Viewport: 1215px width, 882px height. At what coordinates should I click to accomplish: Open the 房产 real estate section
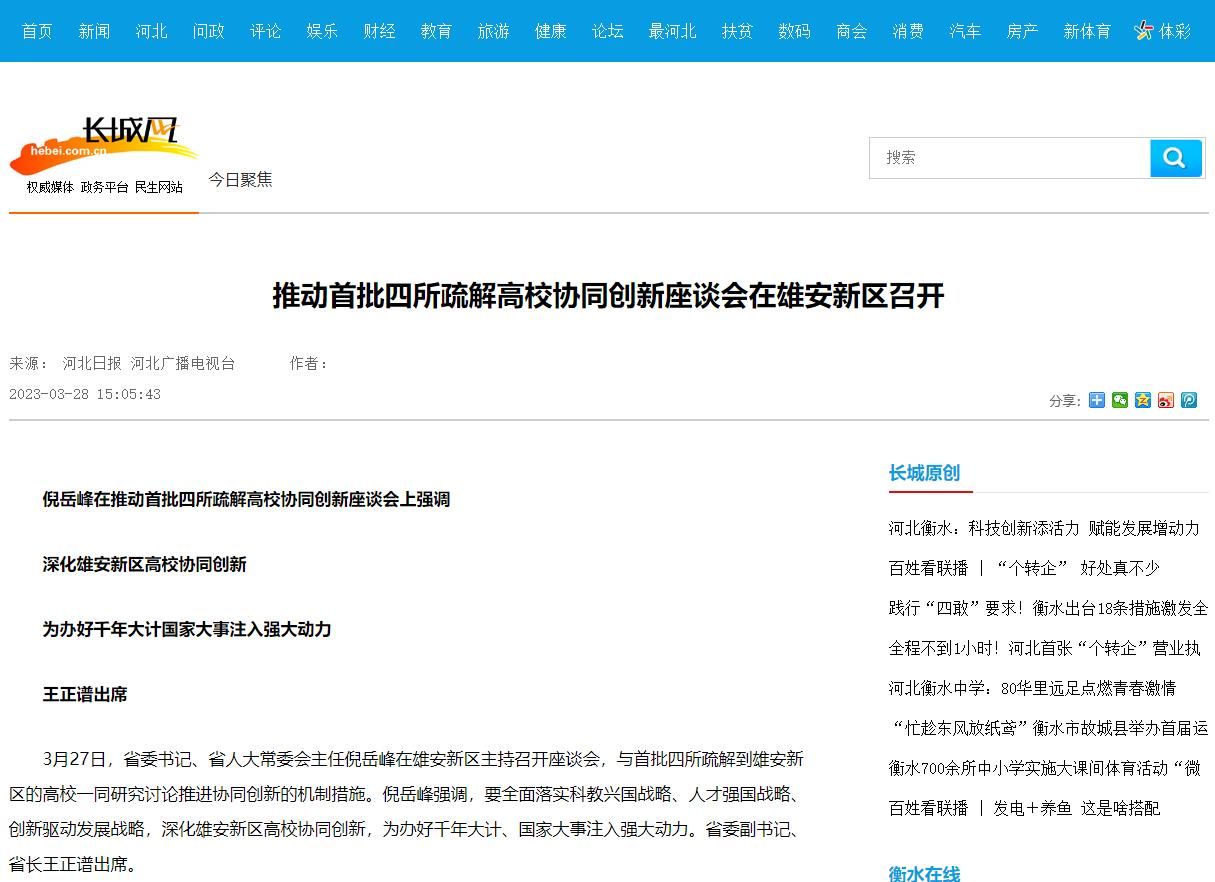(1022, 31)
